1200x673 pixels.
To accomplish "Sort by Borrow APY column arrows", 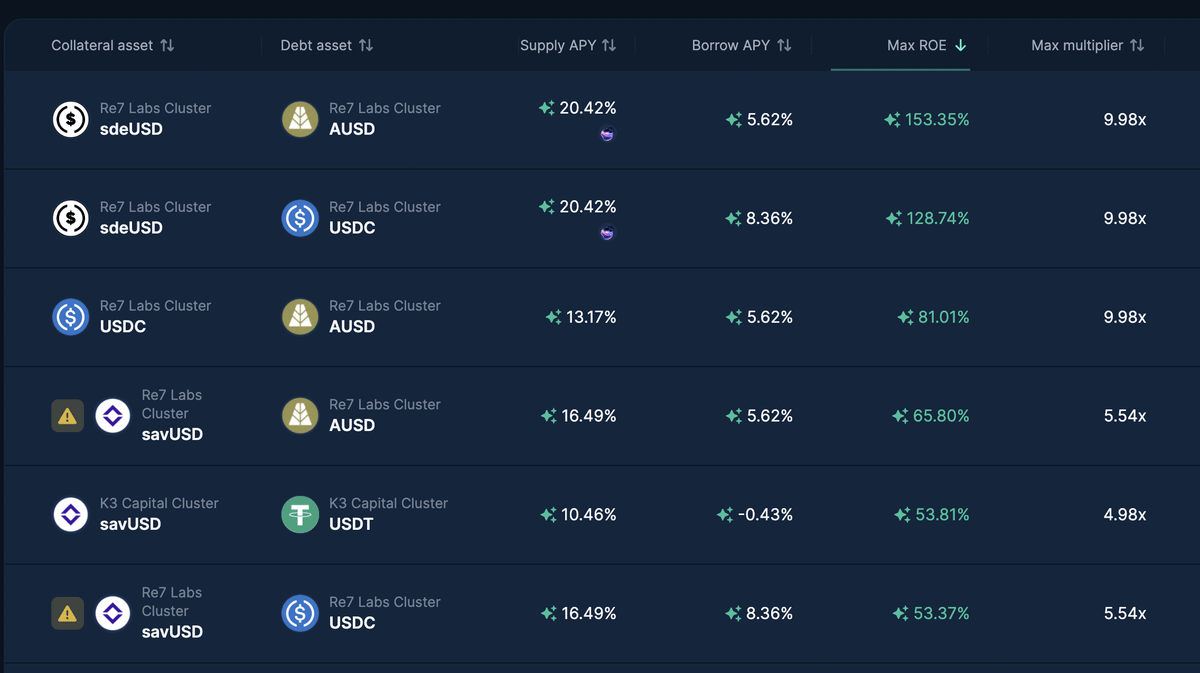I will tap(784, 45).
